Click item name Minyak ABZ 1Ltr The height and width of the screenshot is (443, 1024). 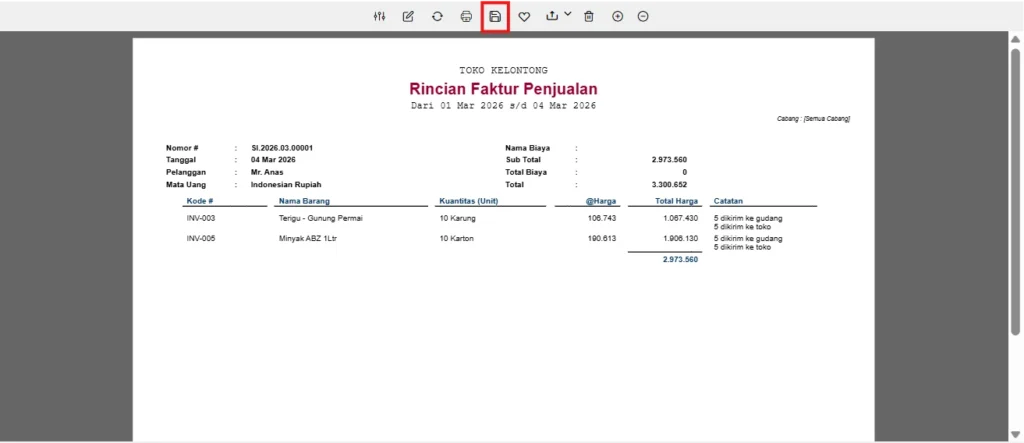tap(308, 238)
